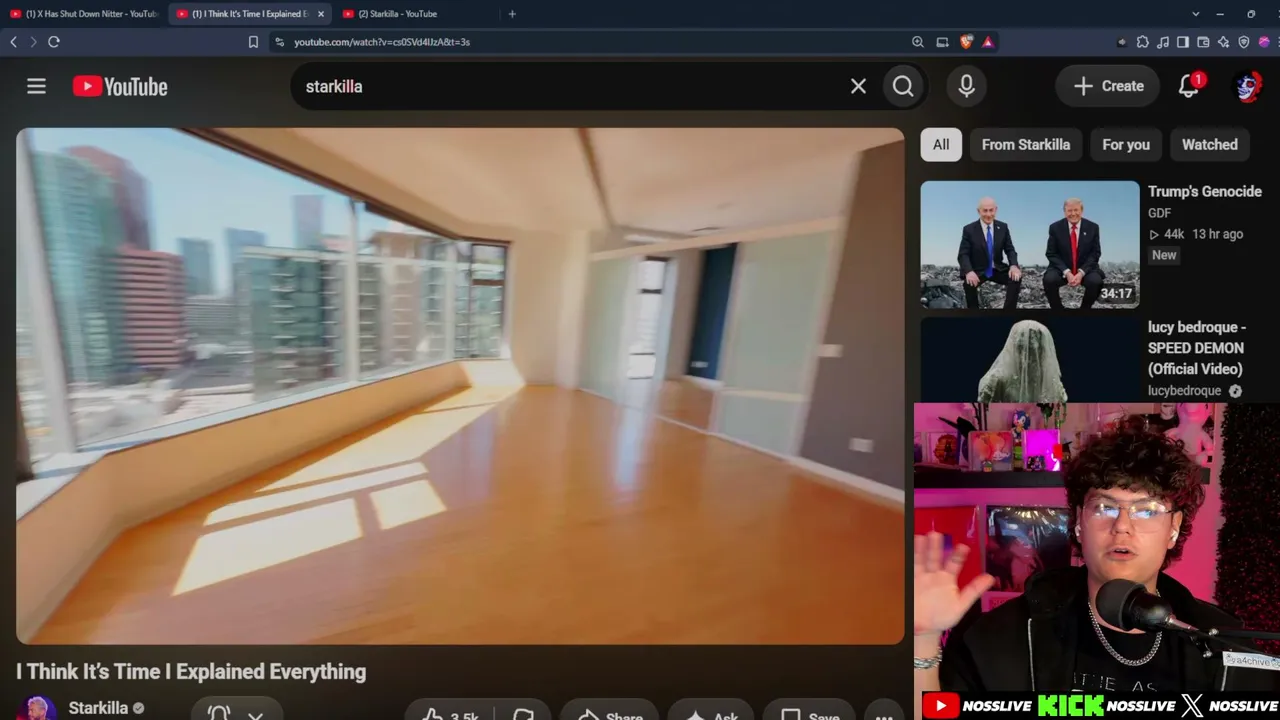Close the 'I Think It's Time' tab
Screen dimensions: 1280x720
coord(320,14)
